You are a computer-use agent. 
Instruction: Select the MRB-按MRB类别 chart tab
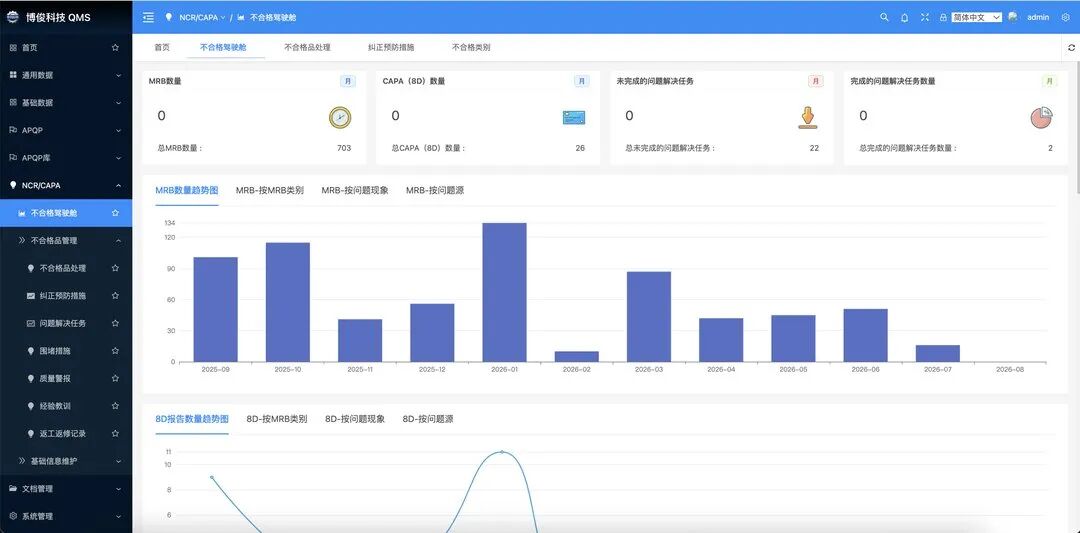[269, 190]
